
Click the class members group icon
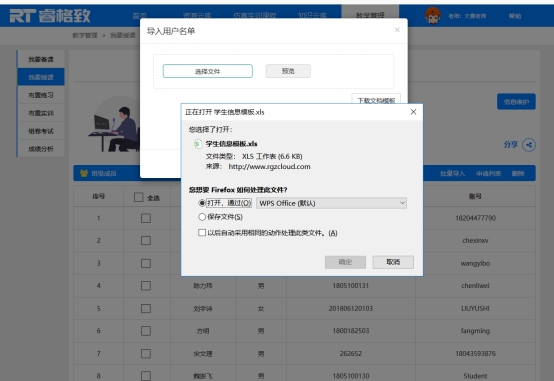[84, 173]
